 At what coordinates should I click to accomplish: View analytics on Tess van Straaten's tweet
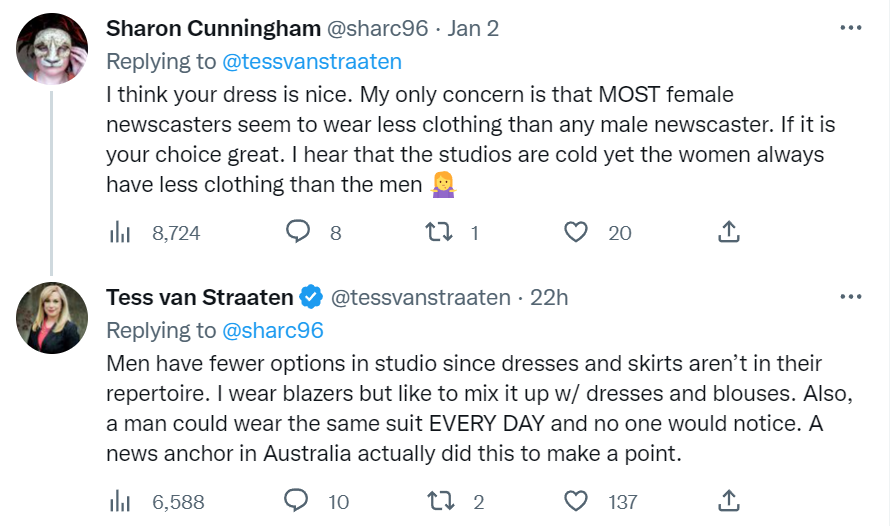(x=120, y=502)
